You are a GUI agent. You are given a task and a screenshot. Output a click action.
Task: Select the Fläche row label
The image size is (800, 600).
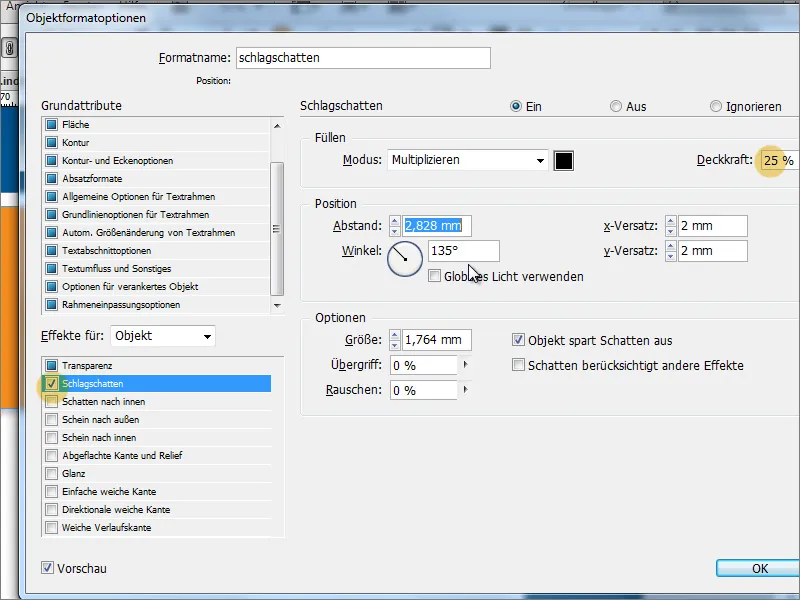click(x=76, y=124)
